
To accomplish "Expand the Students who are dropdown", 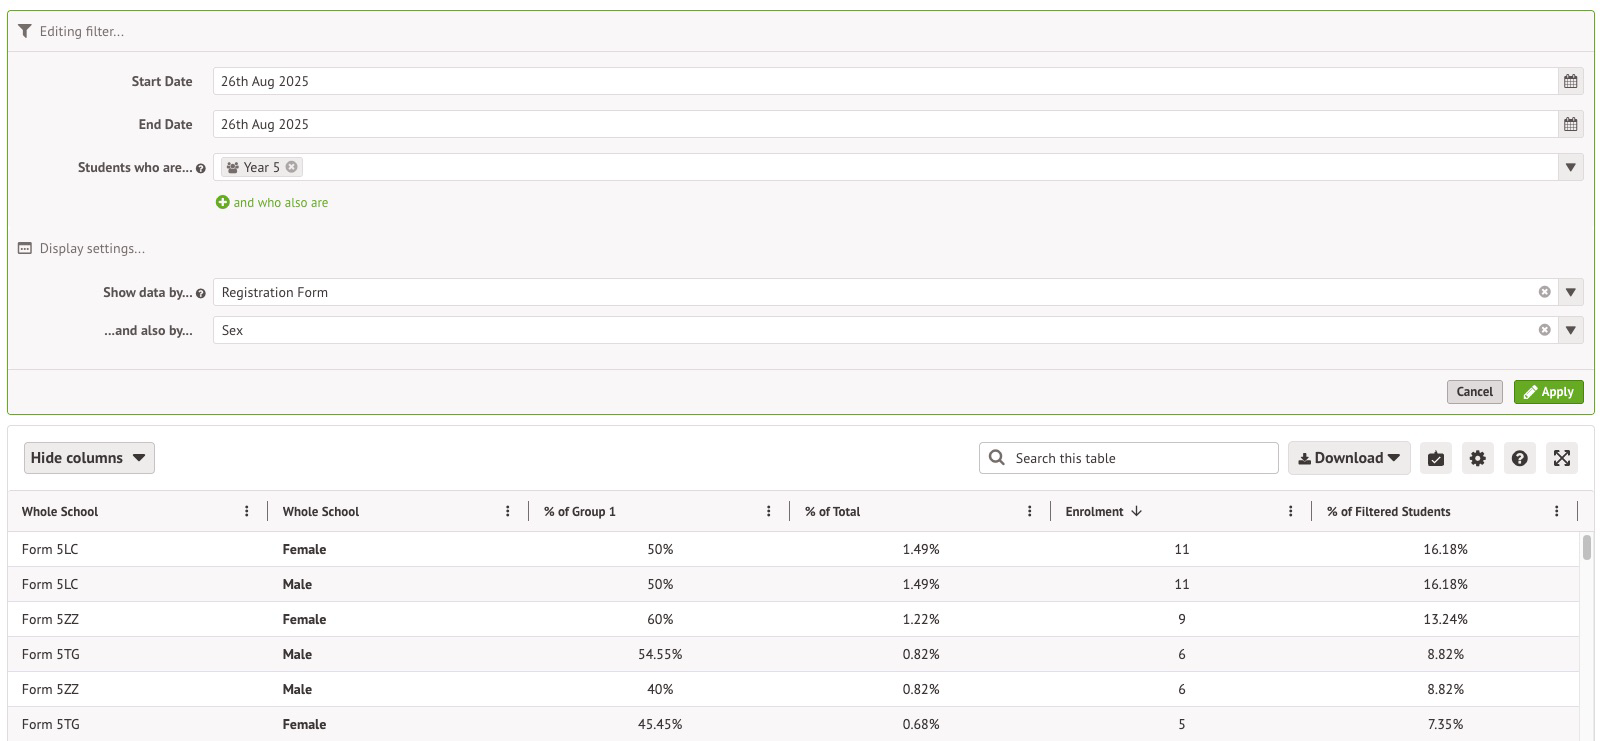I will pyautogui.click(x=1570, y=168).
